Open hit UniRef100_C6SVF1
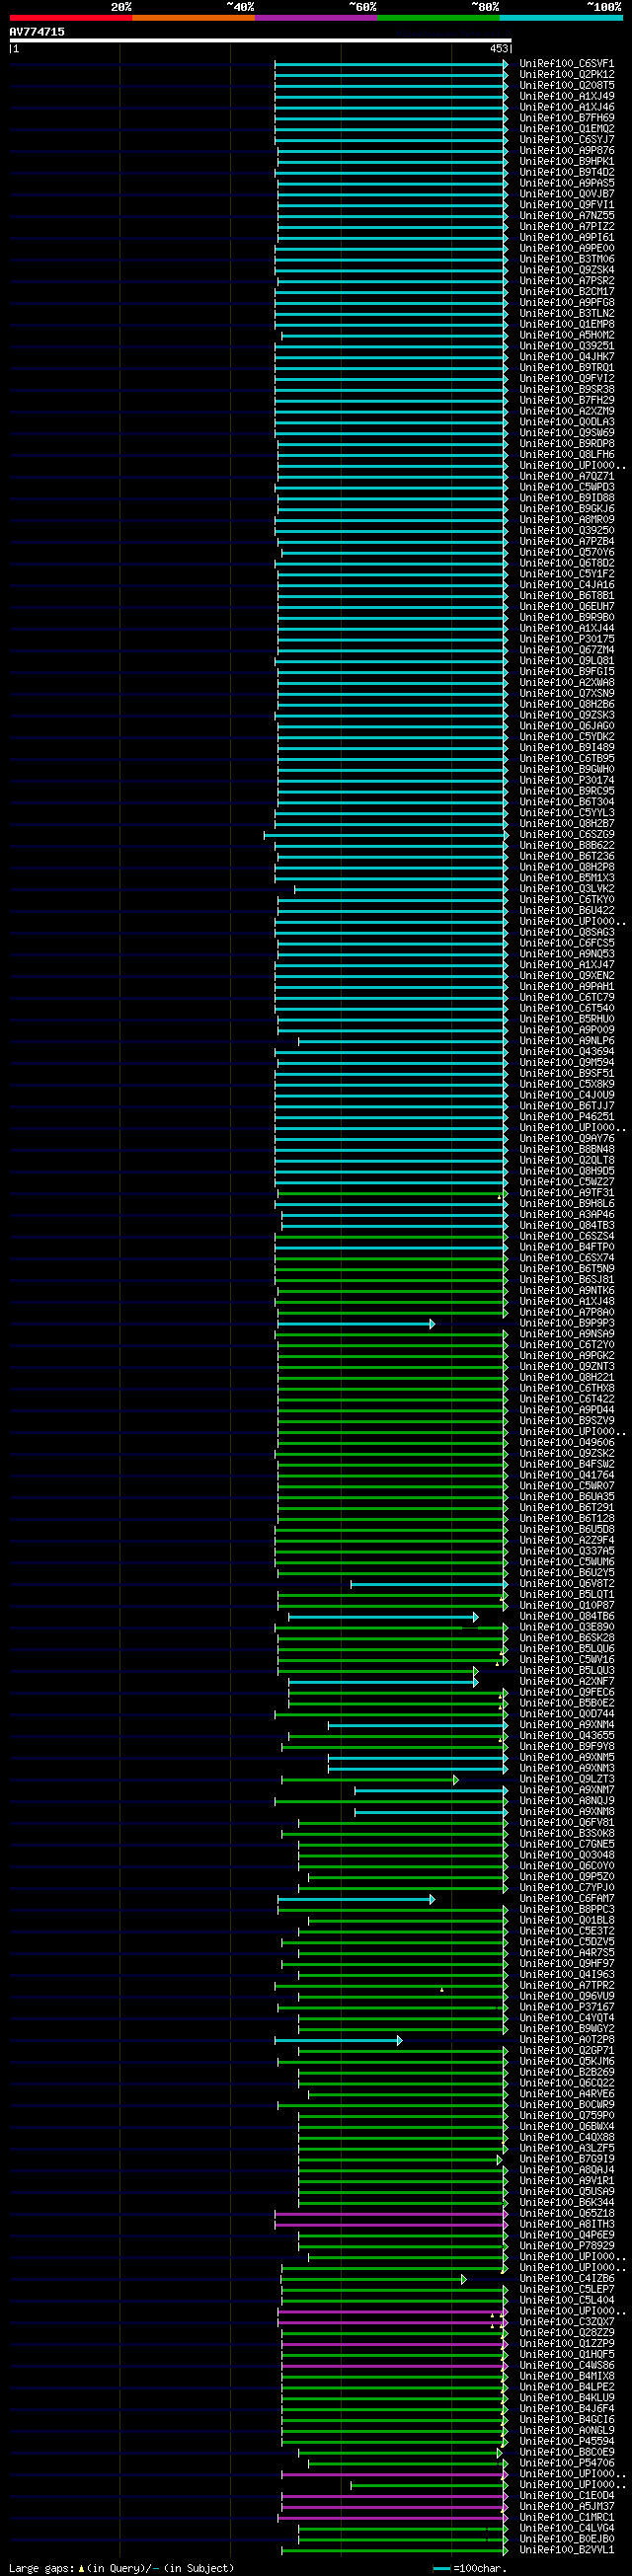The width and height of the screenshot is (632, 2576). click(567, 63)
